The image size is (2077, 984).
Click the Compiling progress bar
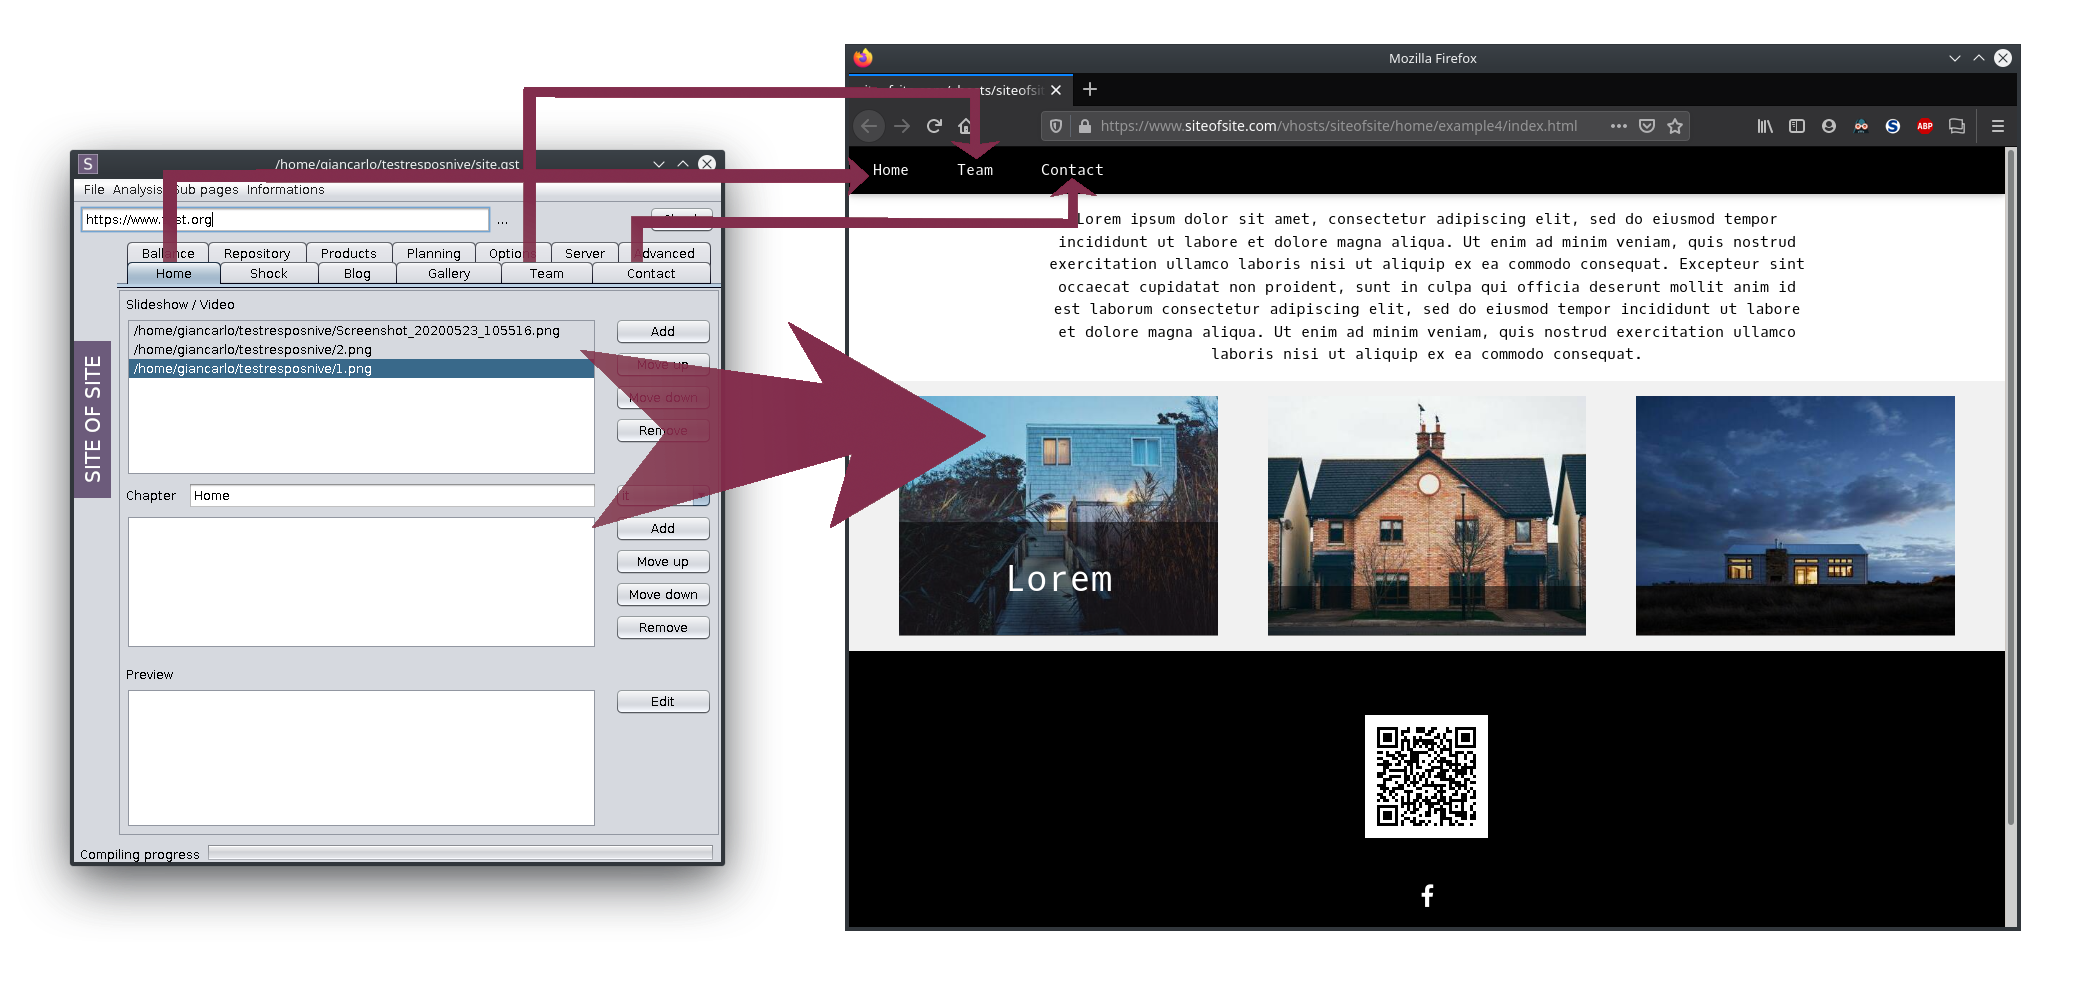pos(460,853)
